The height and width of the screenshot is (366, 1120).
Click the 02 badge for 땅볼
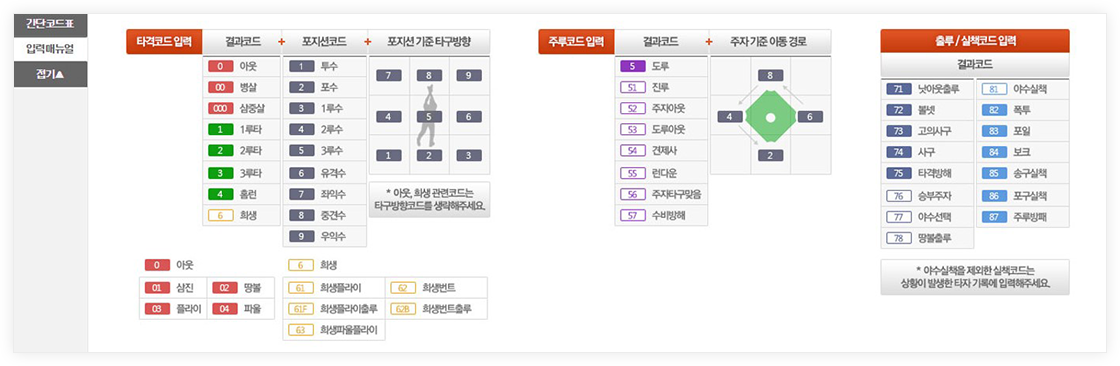224,288
